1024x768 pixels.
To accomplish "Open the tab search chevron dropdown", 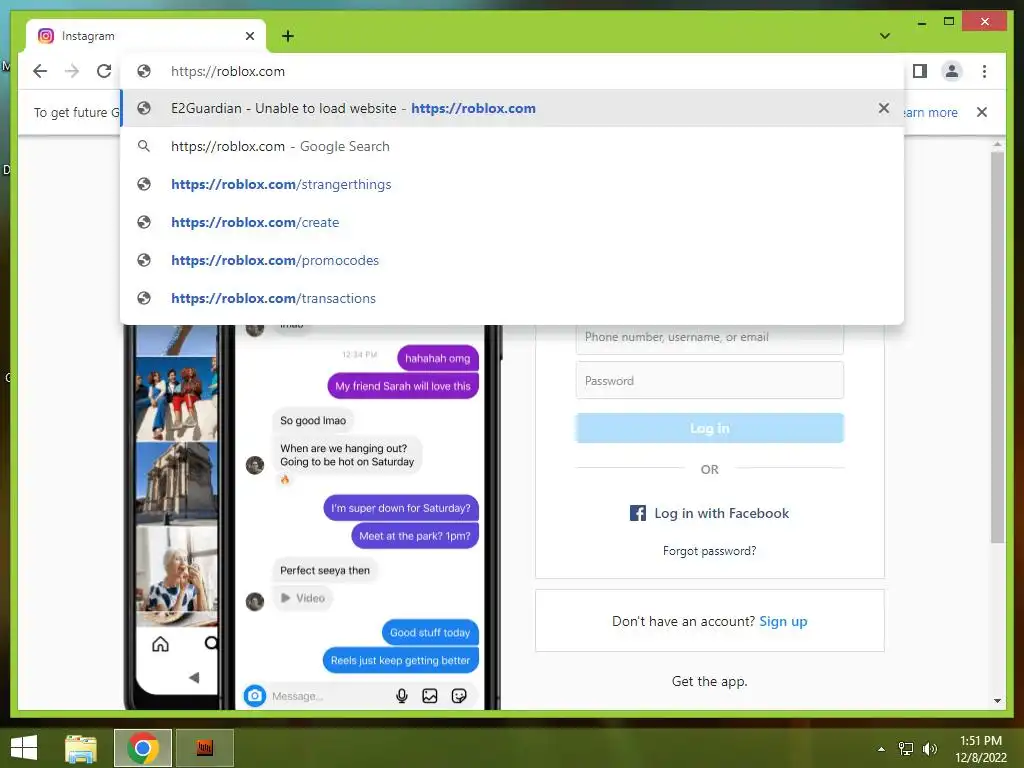I will (884, 36).
